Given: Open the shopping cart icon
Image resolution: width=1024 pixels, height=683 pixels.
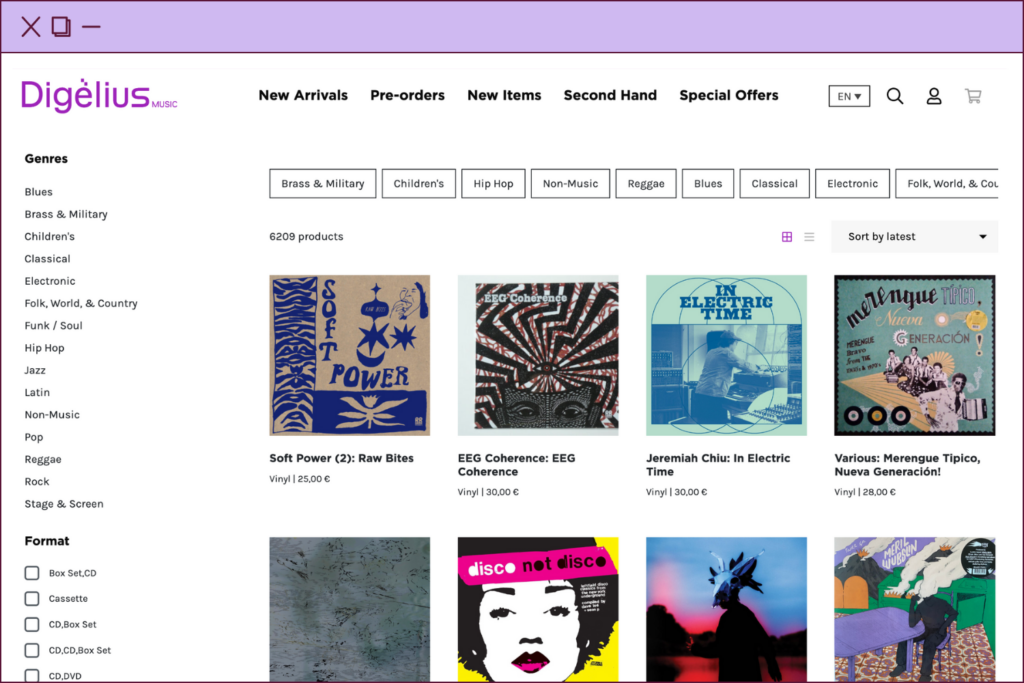Looking at the screenshot, I should 972,96.
